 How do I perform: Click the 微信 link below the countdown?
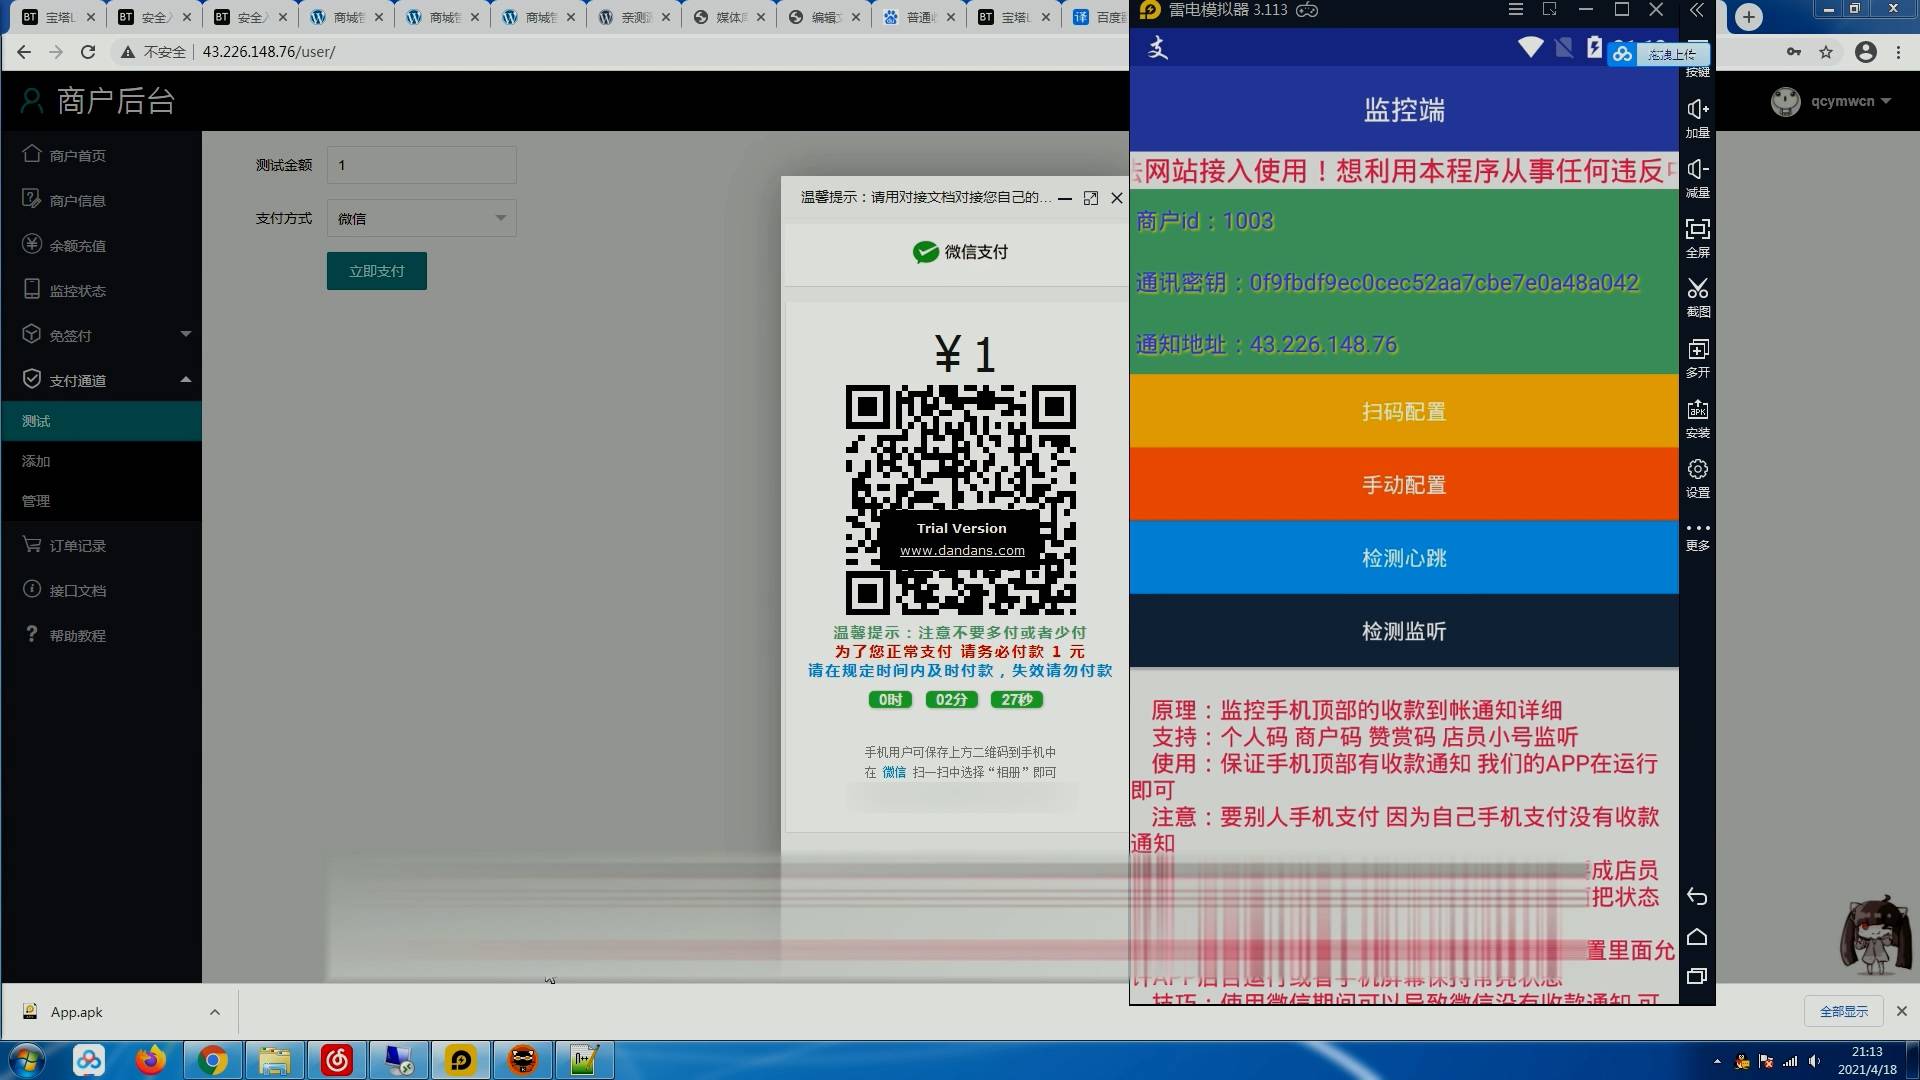(894, 772)
